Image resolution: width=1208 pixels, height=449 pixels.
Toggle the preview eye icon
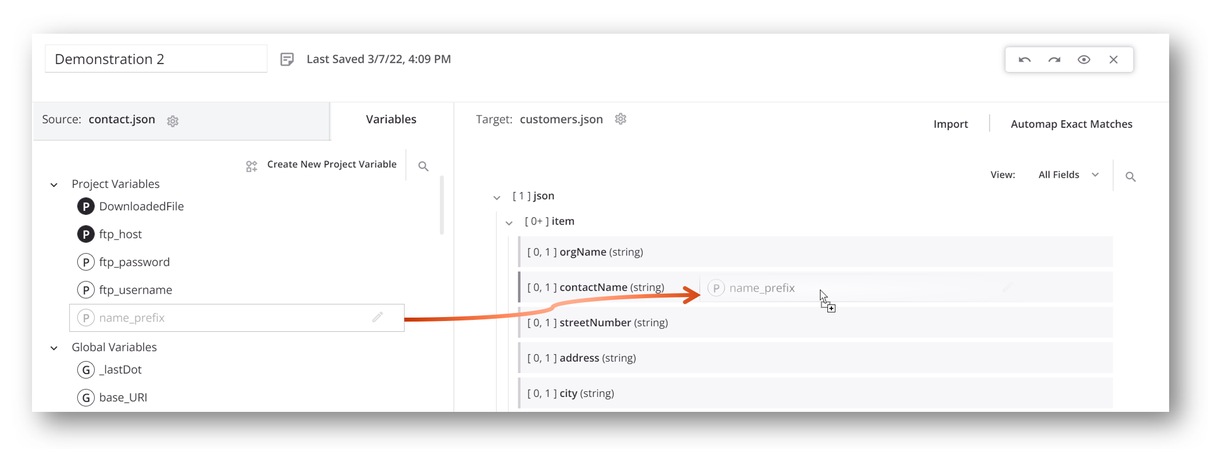pos(1084,60)
